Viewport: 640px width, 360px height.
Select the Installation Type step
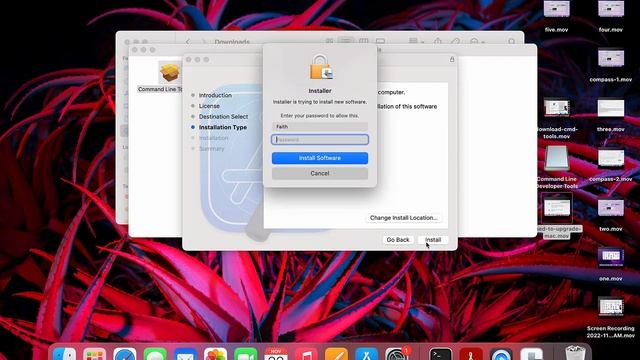pos(222,127)
